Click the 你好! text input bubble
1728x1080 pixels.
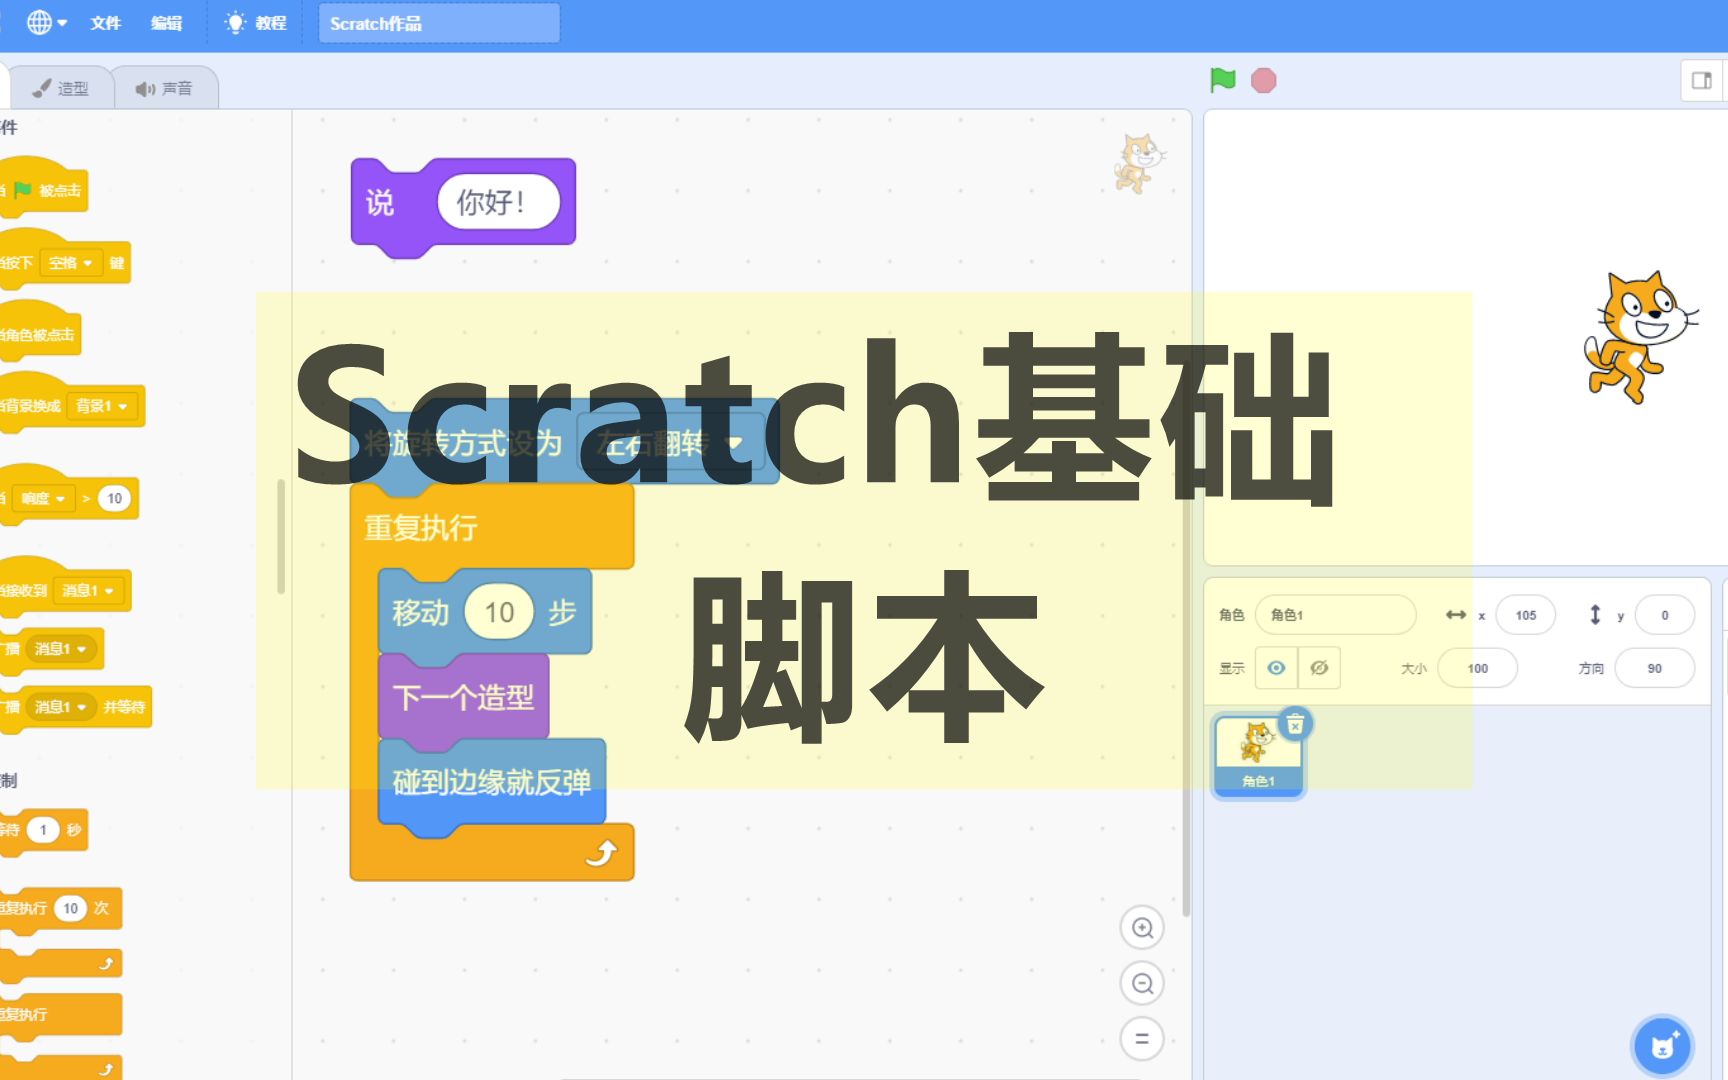(498, 202)
